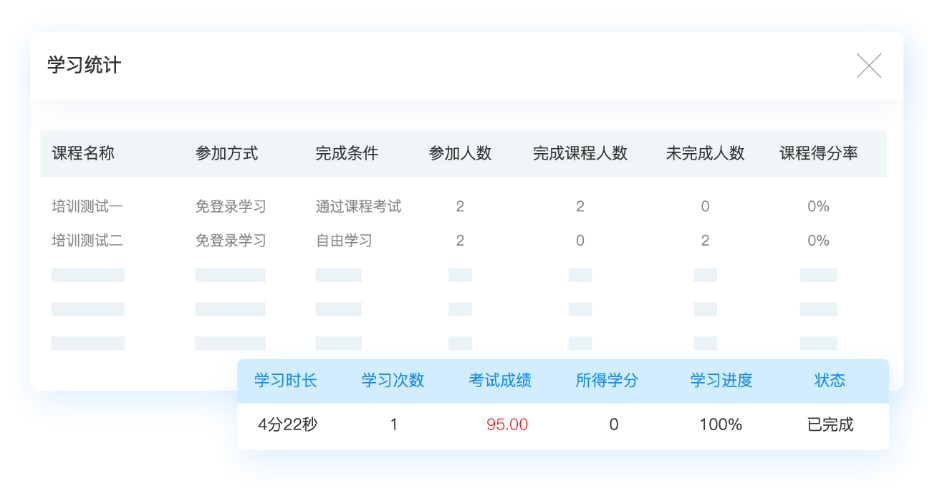Select the 完成课程人数 column header

click(580, 154)
